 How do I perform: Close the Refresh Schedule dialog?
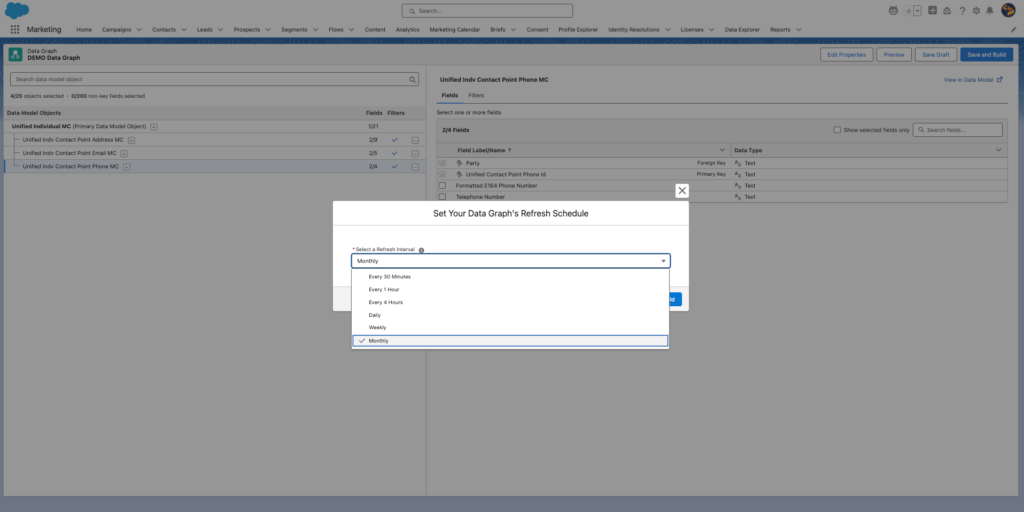click(682, 190)
